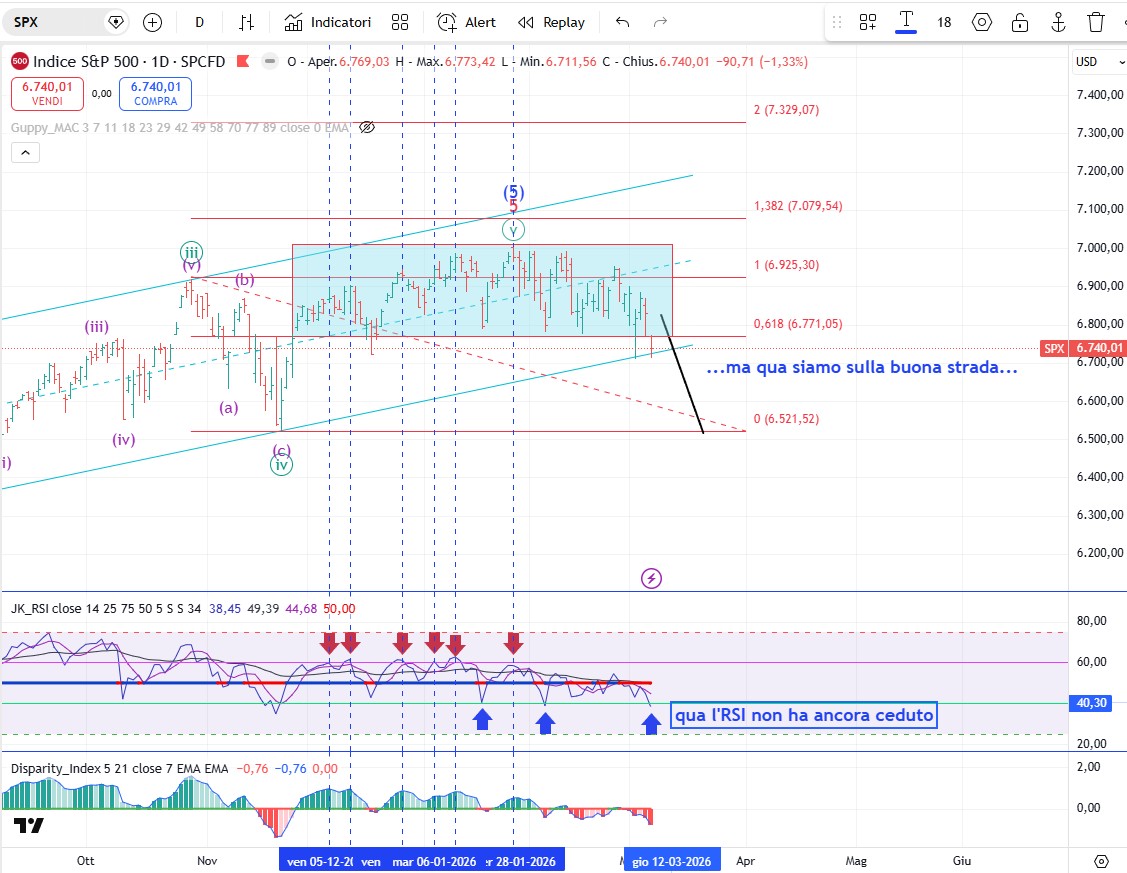Click the date label gio 12-03-2026
The image size is (1127, 873).
672,861
